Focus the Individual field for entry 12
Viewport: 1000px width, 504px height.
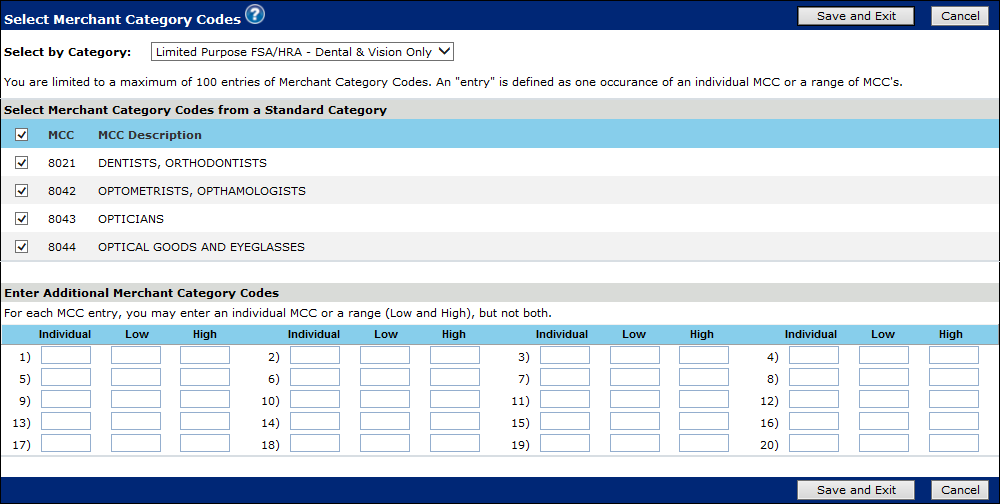click(814, 399)
